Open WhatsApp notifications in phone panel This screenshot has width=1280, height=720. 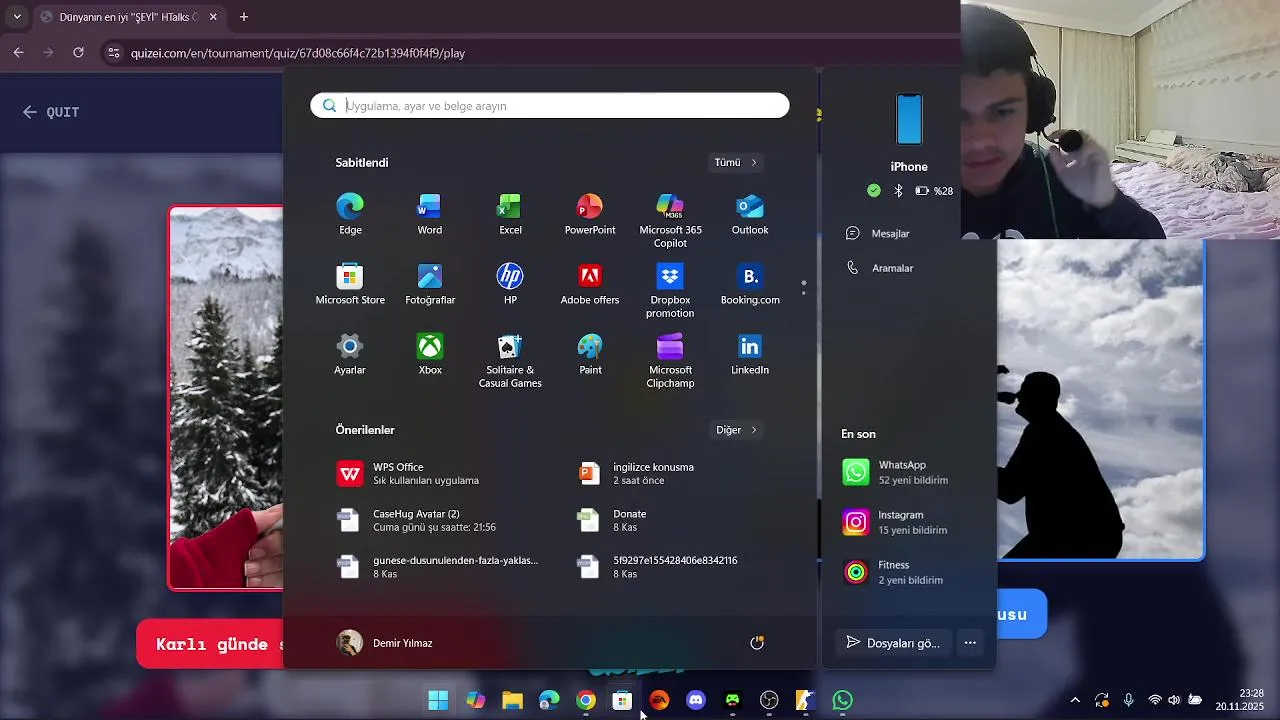[906, 472]
